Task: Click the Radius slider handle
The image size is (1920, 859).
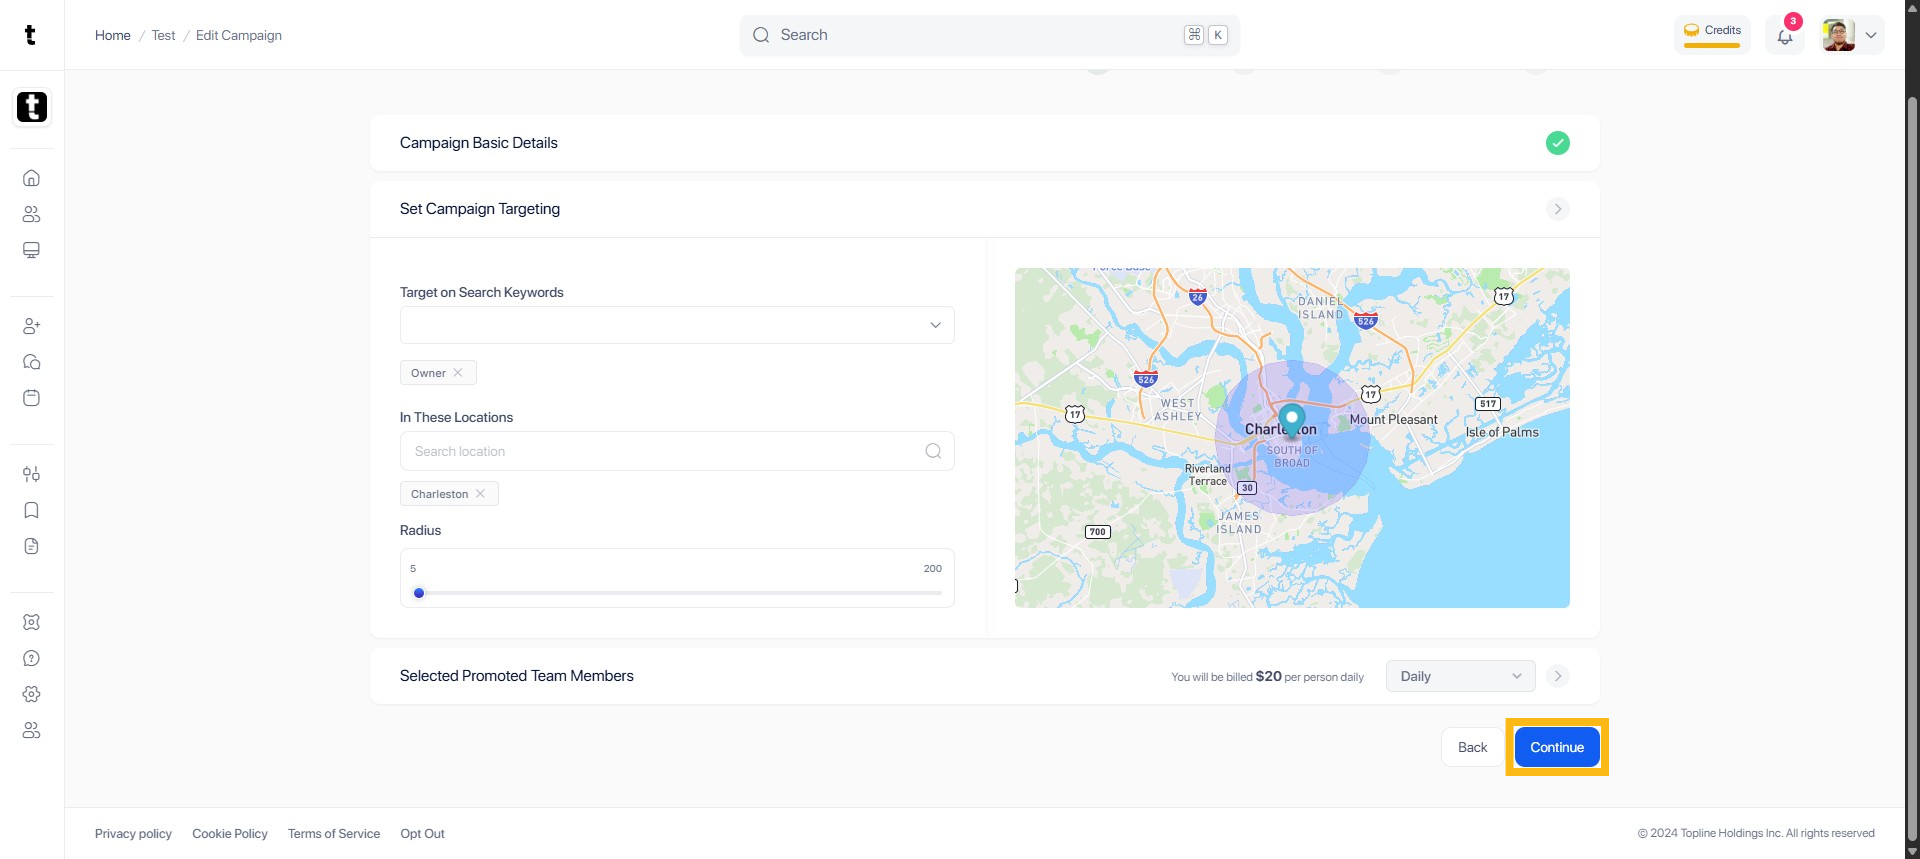Action: (419, 593)
